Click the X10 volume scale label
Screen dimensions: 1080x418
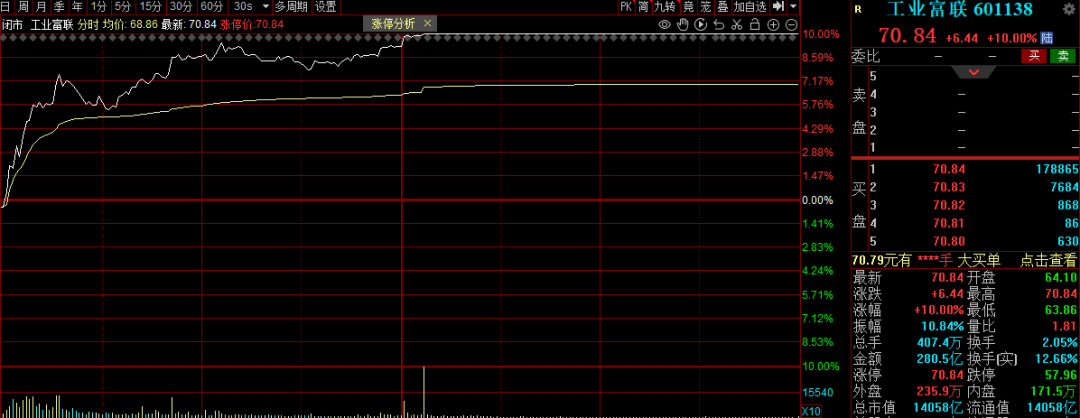(810, 411)
